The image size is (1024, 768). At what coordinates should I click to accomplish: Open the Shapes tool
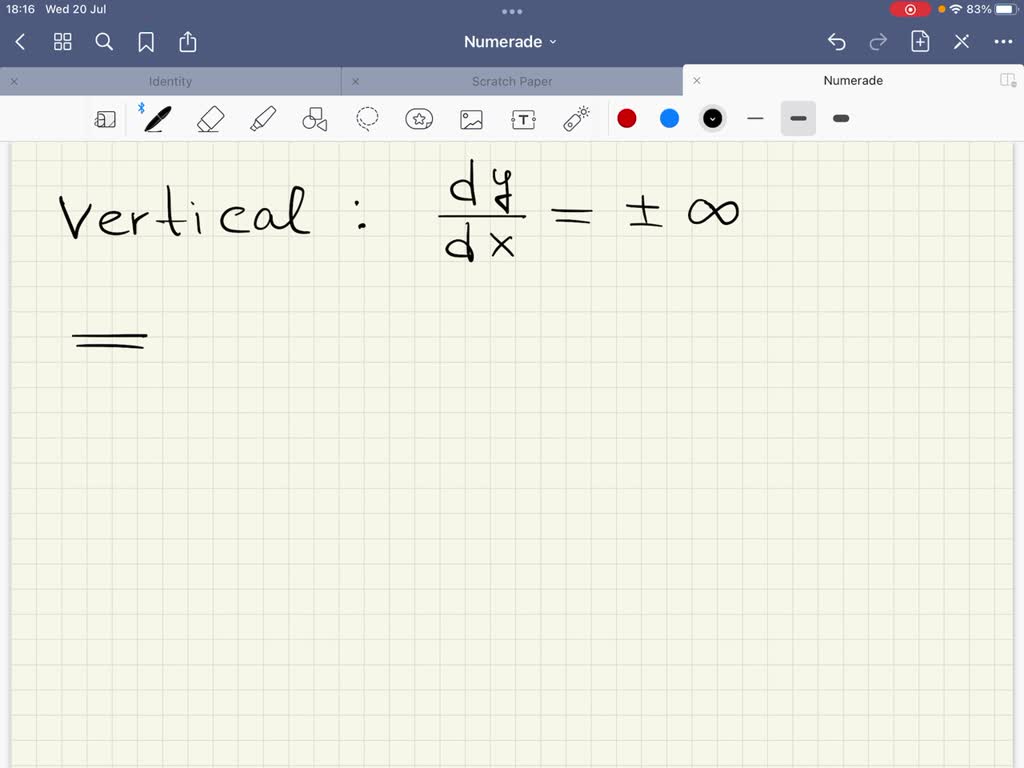pos(315,118)
